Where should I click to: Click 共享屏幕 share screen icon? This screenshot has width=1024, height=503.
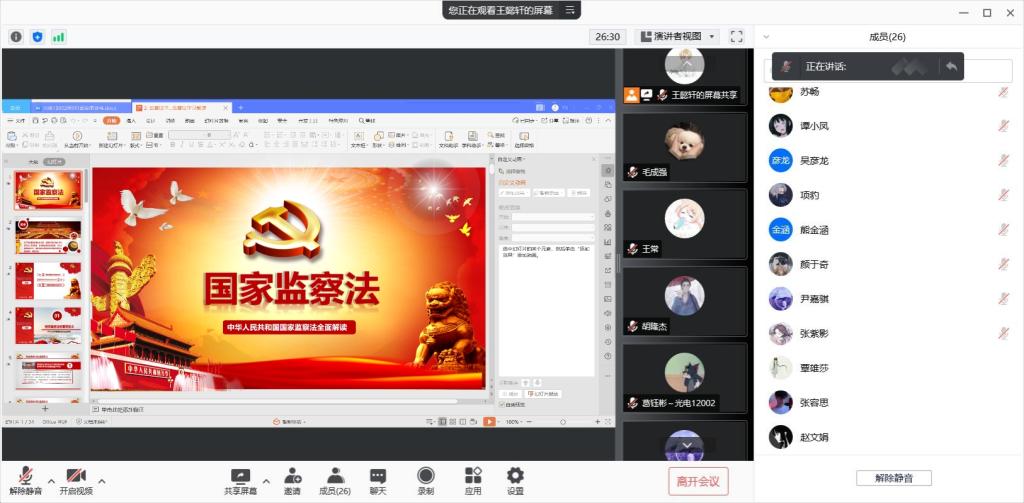240,480
